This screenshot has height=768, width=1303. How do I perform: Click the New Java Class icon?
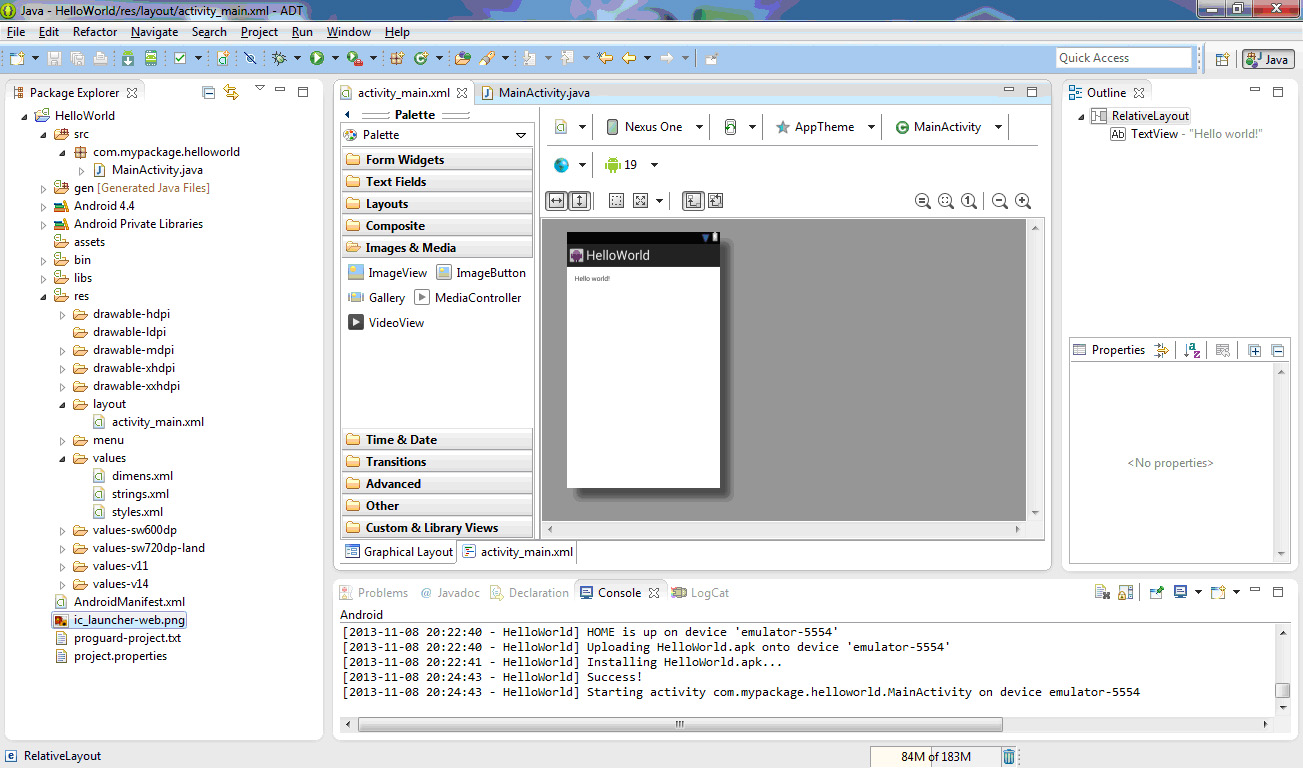pyautogui.click(x=421, y=58)
